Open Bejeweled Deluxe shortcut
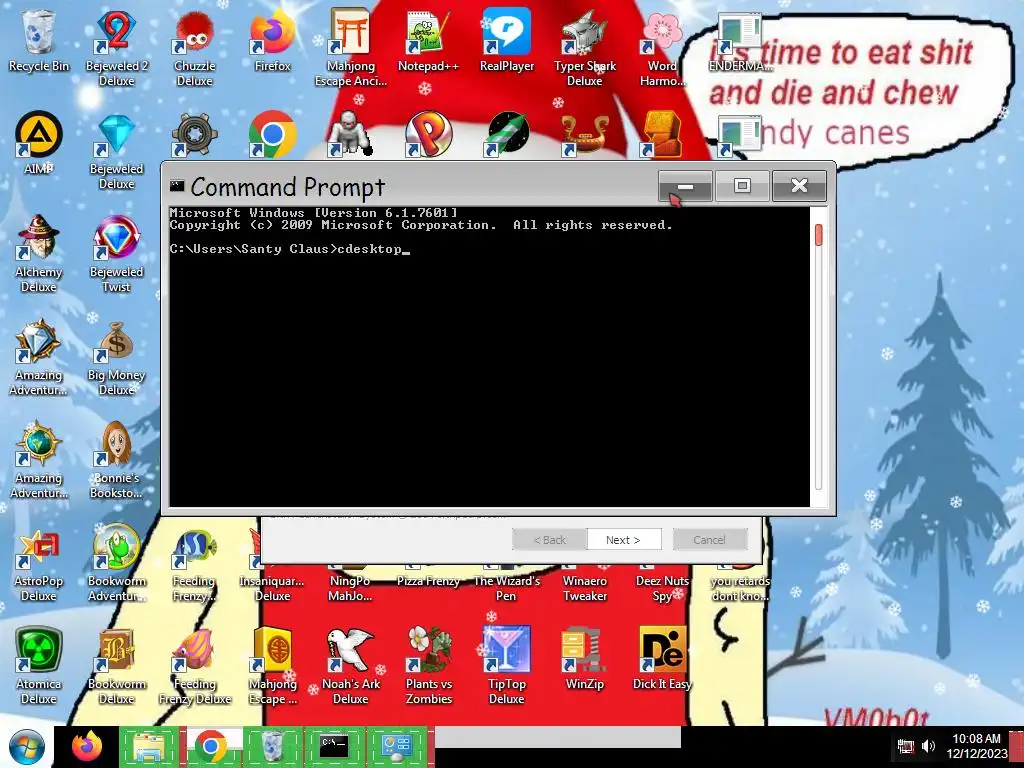The height and width of the screenshot is (768, 1024). 116,152
